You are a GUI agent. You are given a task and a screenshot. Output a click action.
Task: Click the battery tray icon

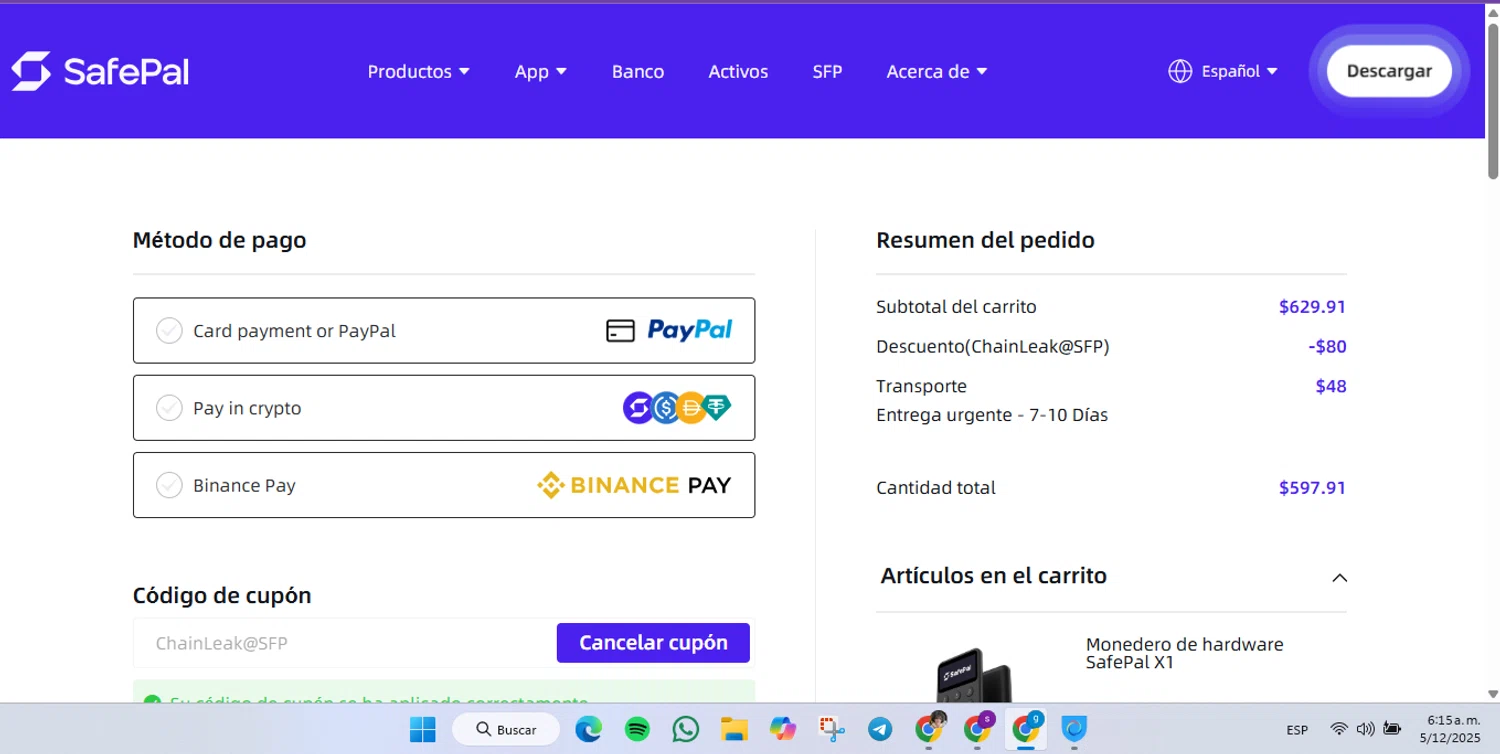click(x=1391, y=729)
